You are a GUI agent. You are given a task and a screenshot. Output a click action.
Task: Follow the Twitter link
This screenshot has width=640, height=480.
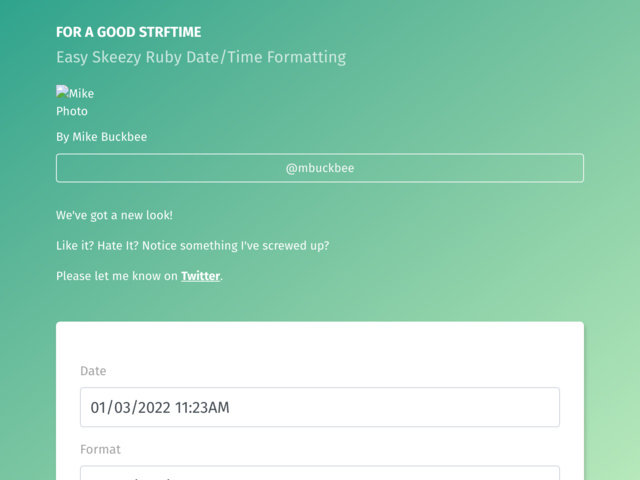[x=200, y=276]
